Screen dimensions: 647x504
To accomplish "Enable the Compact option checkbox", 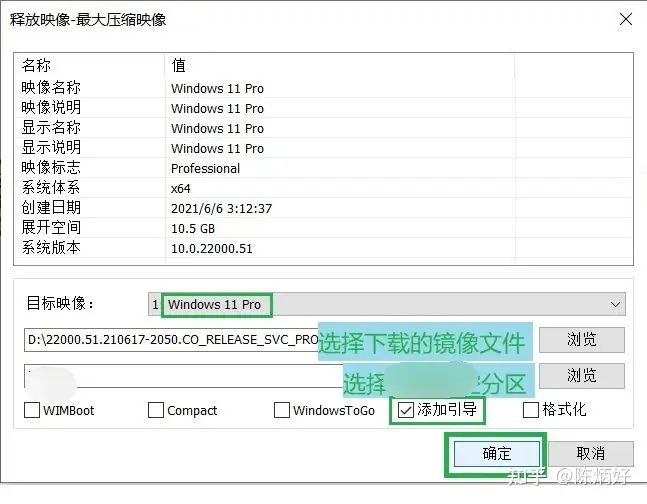I will 156,410.
